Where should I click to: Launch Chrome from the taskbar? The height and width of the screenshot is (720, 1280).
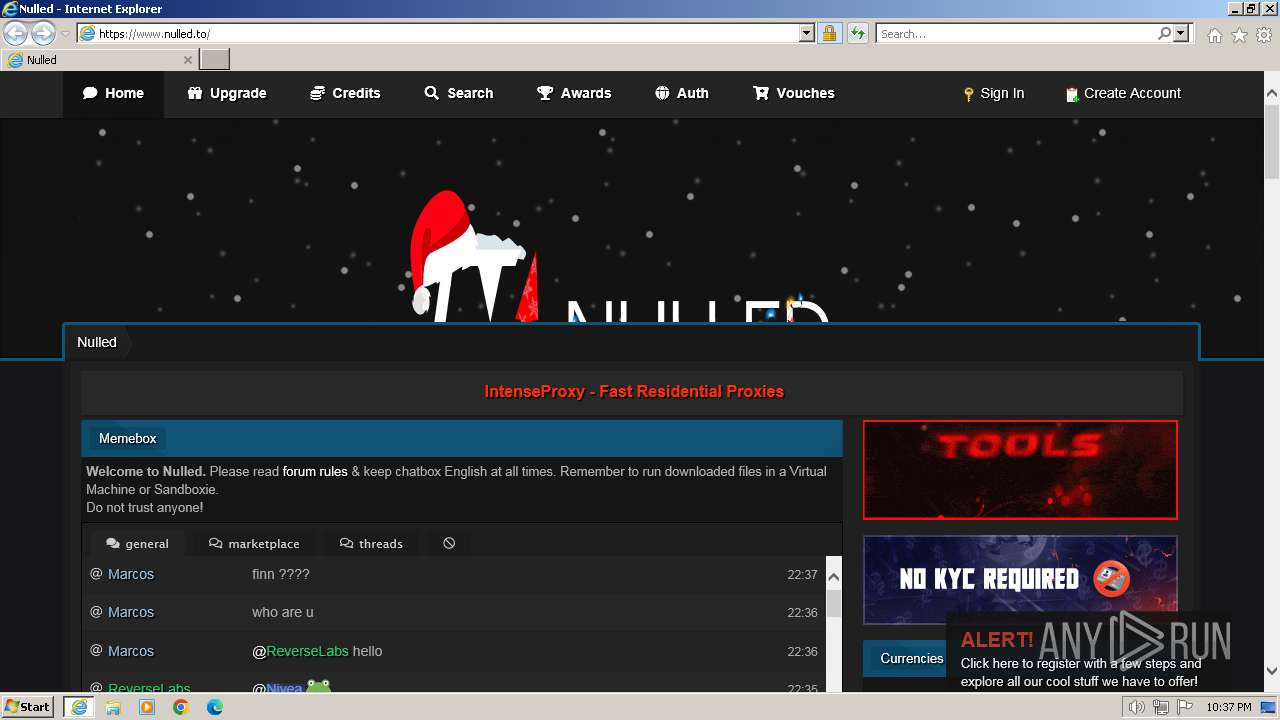click(x=181, y=707)
